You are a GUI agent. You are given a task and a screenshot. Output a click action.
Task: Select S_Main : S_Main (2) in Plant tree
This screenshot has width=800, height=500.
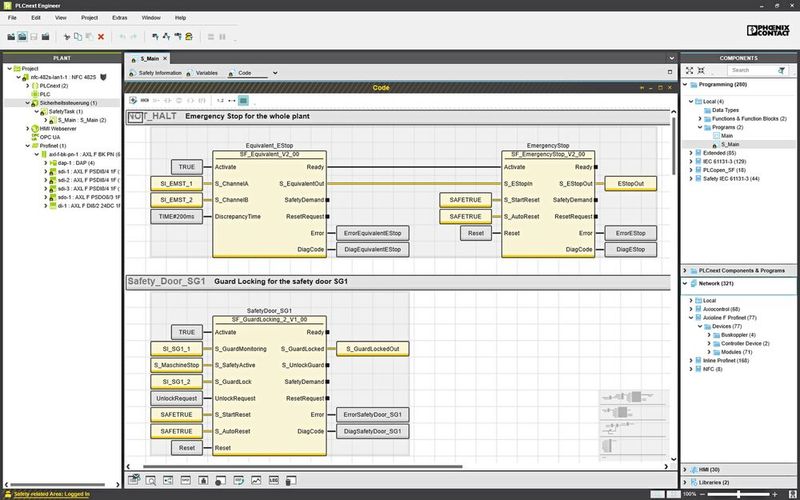(x=78, y=120)
